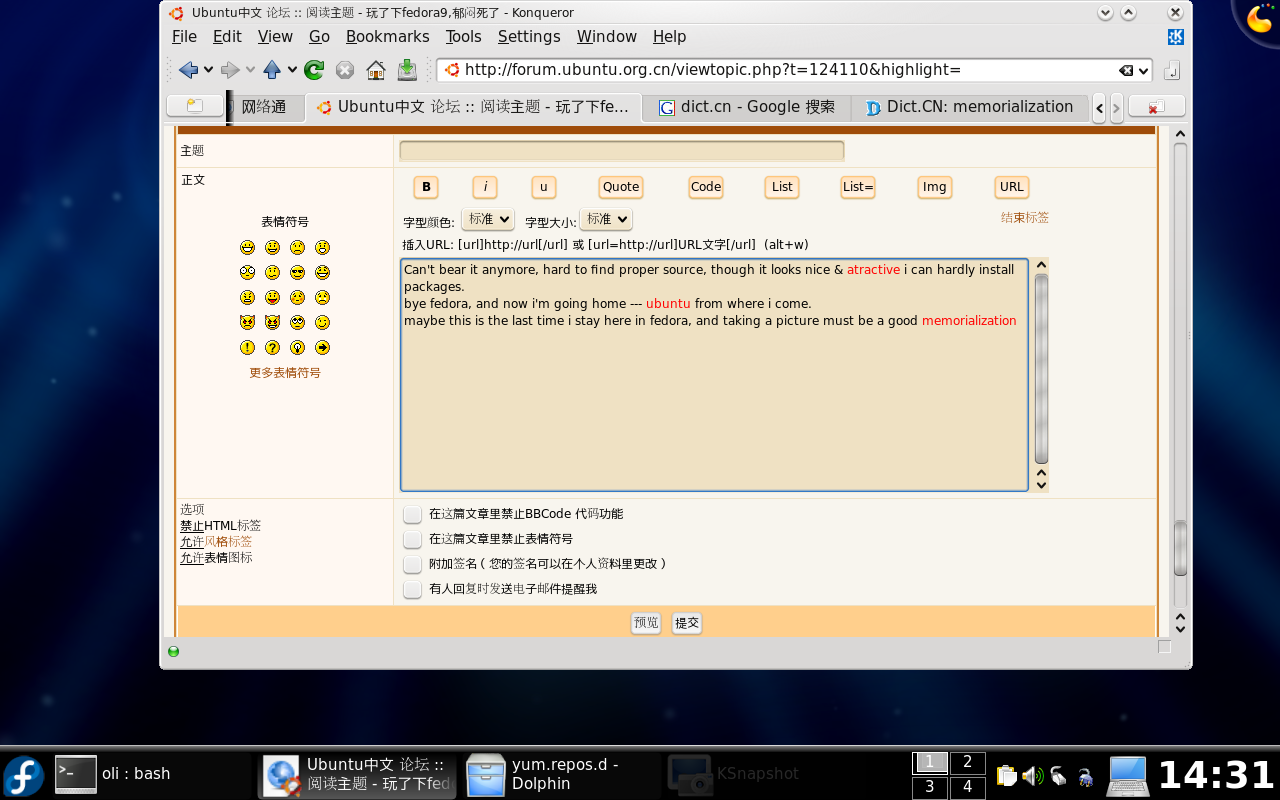Go up one level with up arrow
The width and height of the screenshot is (1280, 800).
click(x=272, y=70)
